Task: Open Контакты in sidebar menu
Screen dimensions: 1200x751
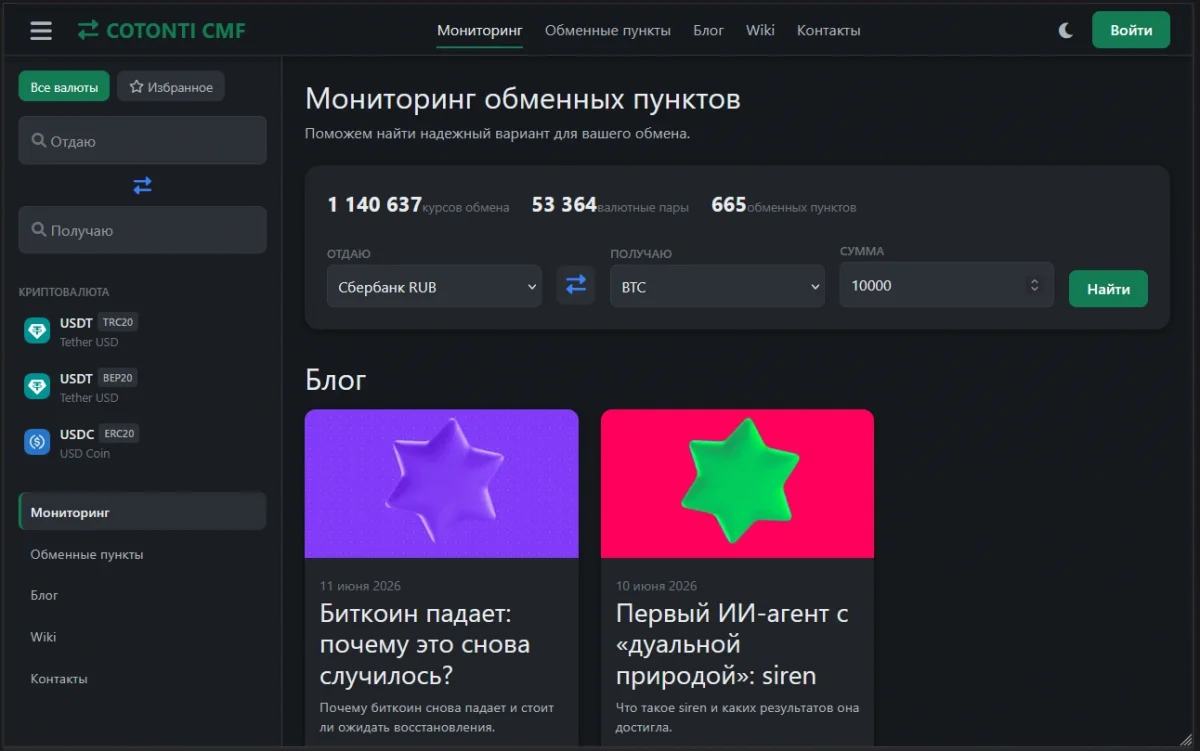Action: pos(142,679)
